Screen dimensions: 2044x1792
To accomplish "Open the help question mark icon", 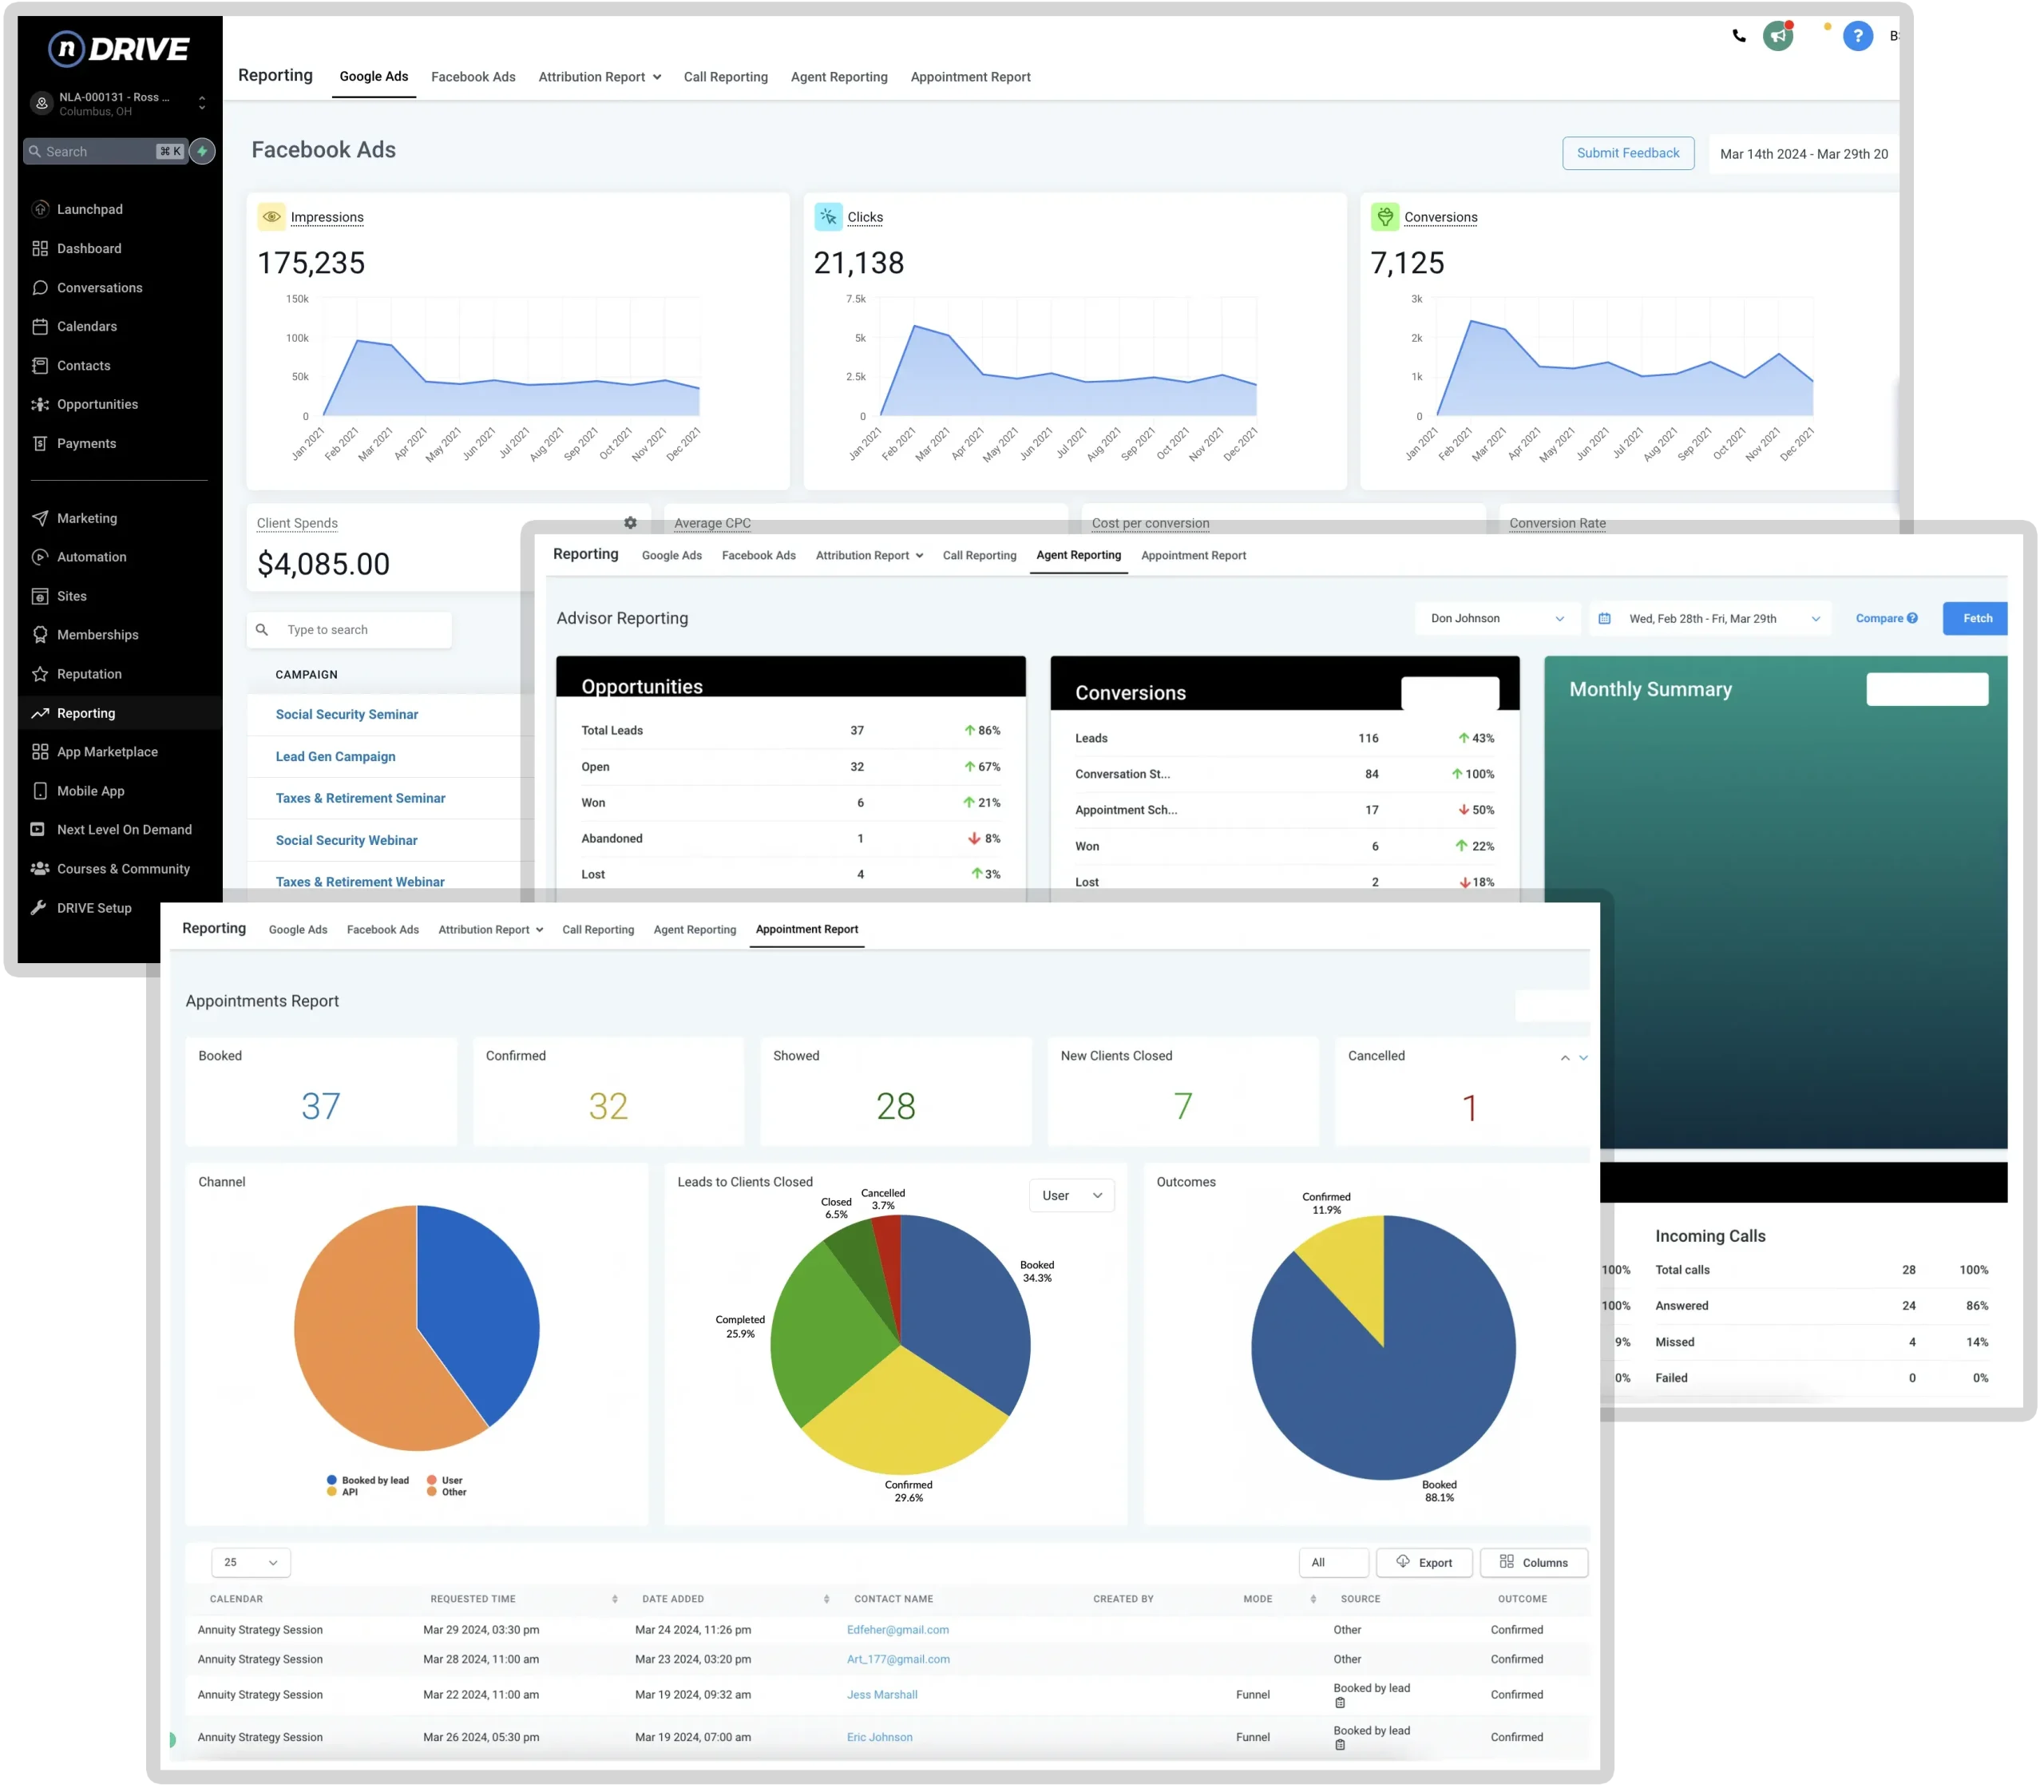I will (x=1858, y=36).
